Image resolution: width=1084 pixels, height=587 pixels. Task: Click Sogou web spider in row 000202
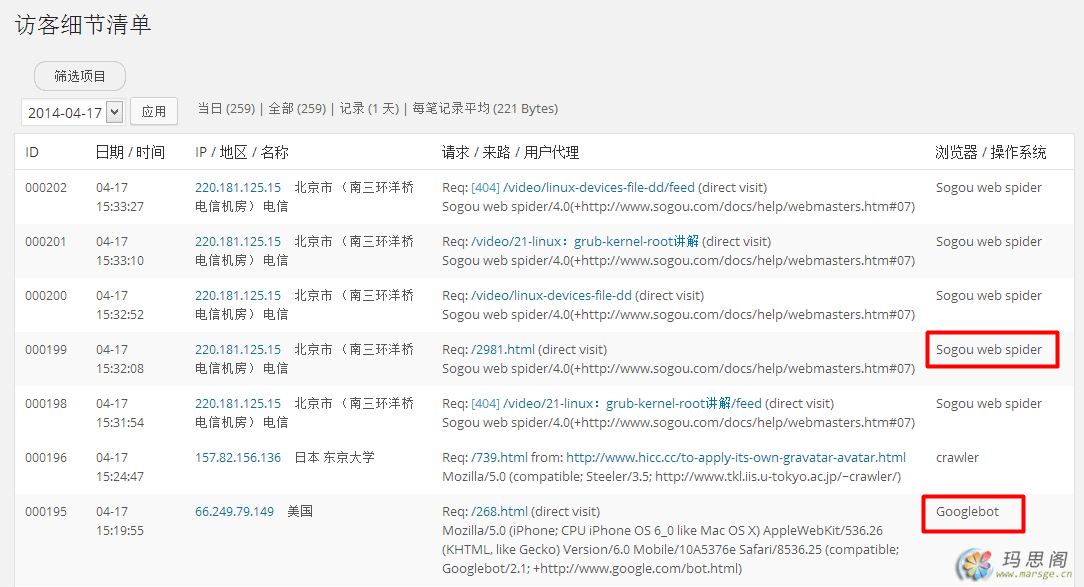tap(989, 187)
